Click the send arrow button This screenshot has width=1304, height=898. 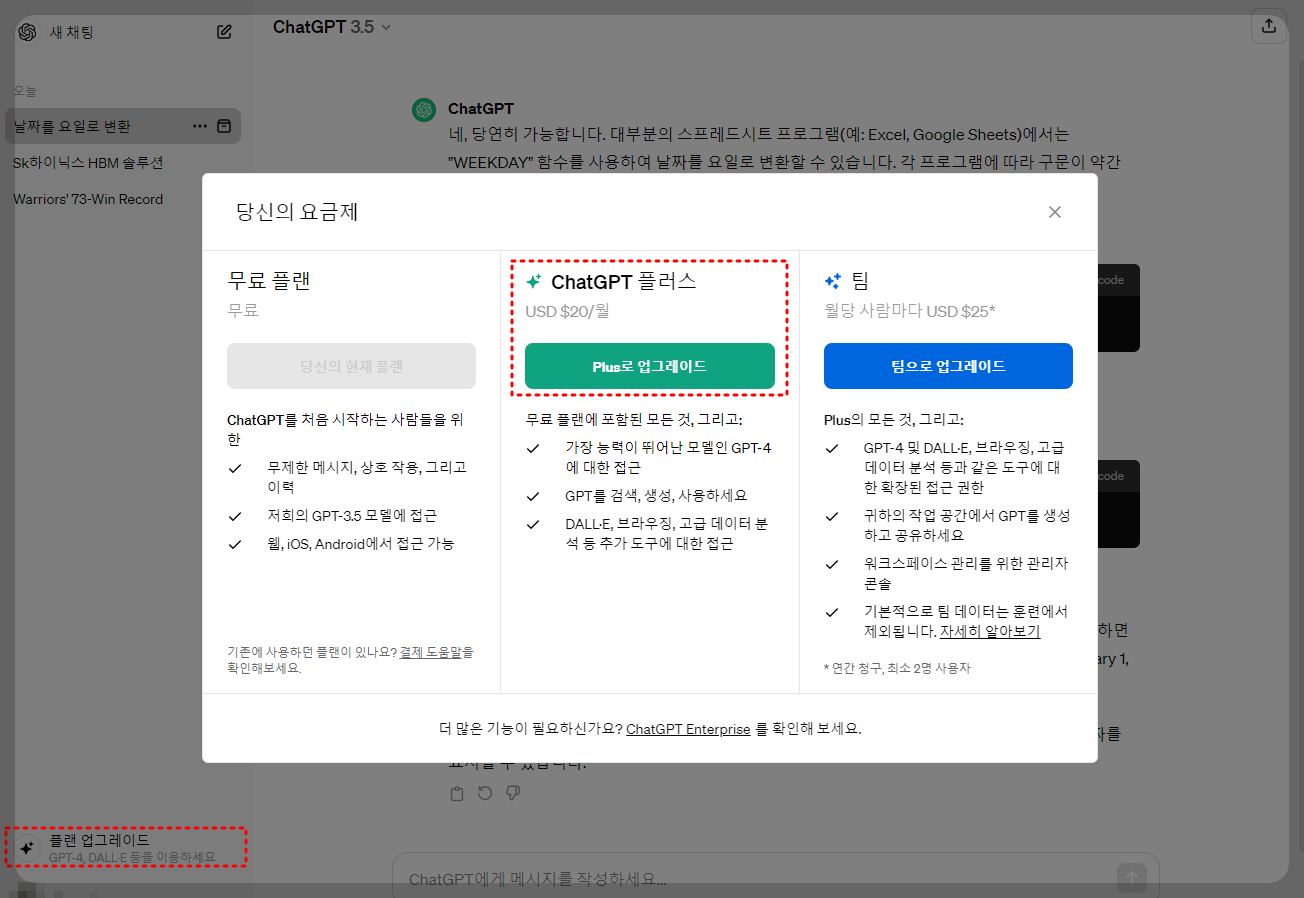point(1132,879)
